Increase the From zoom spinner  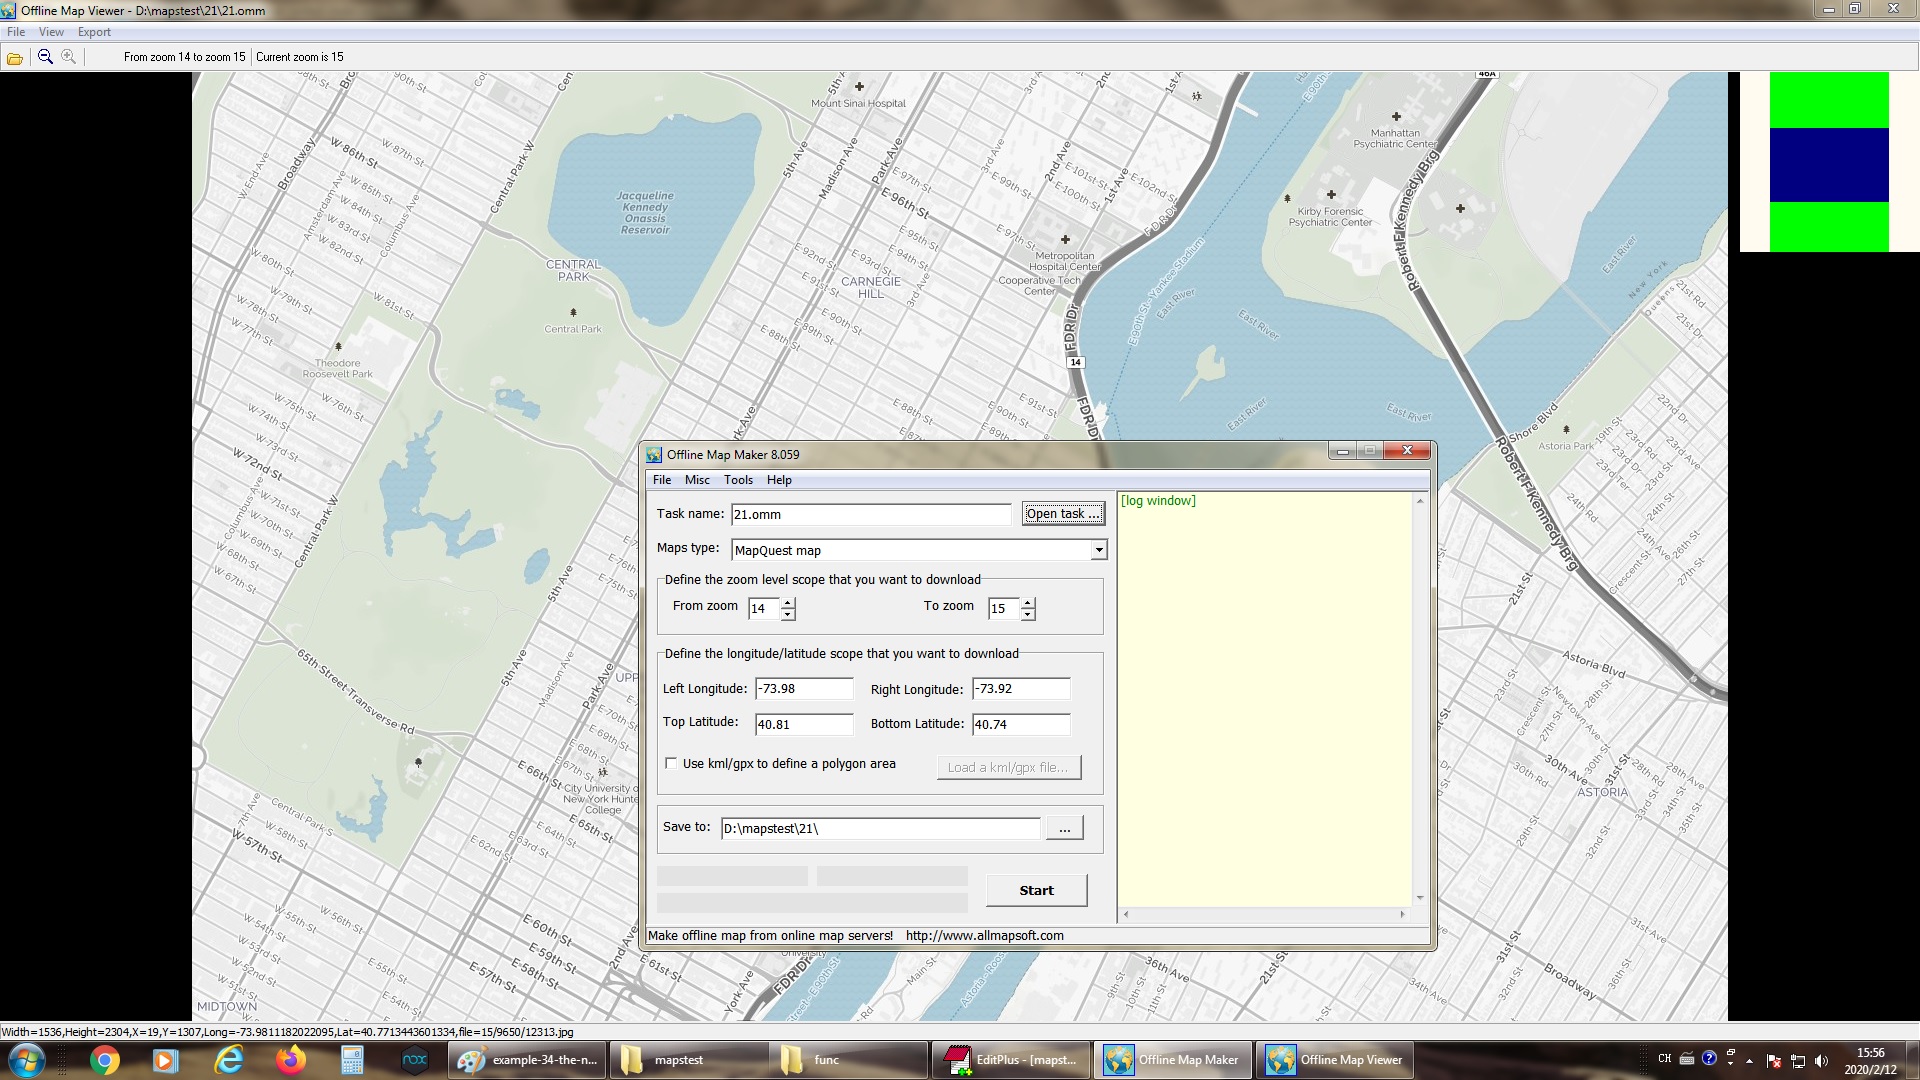coord(788,603)
